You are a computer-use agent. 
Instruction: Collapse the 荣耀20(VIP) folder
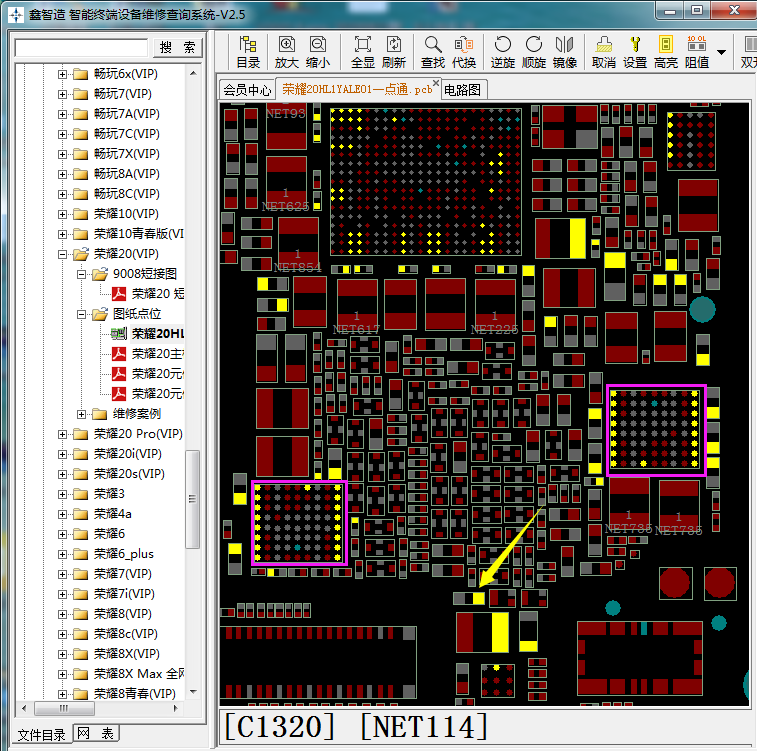62,254
